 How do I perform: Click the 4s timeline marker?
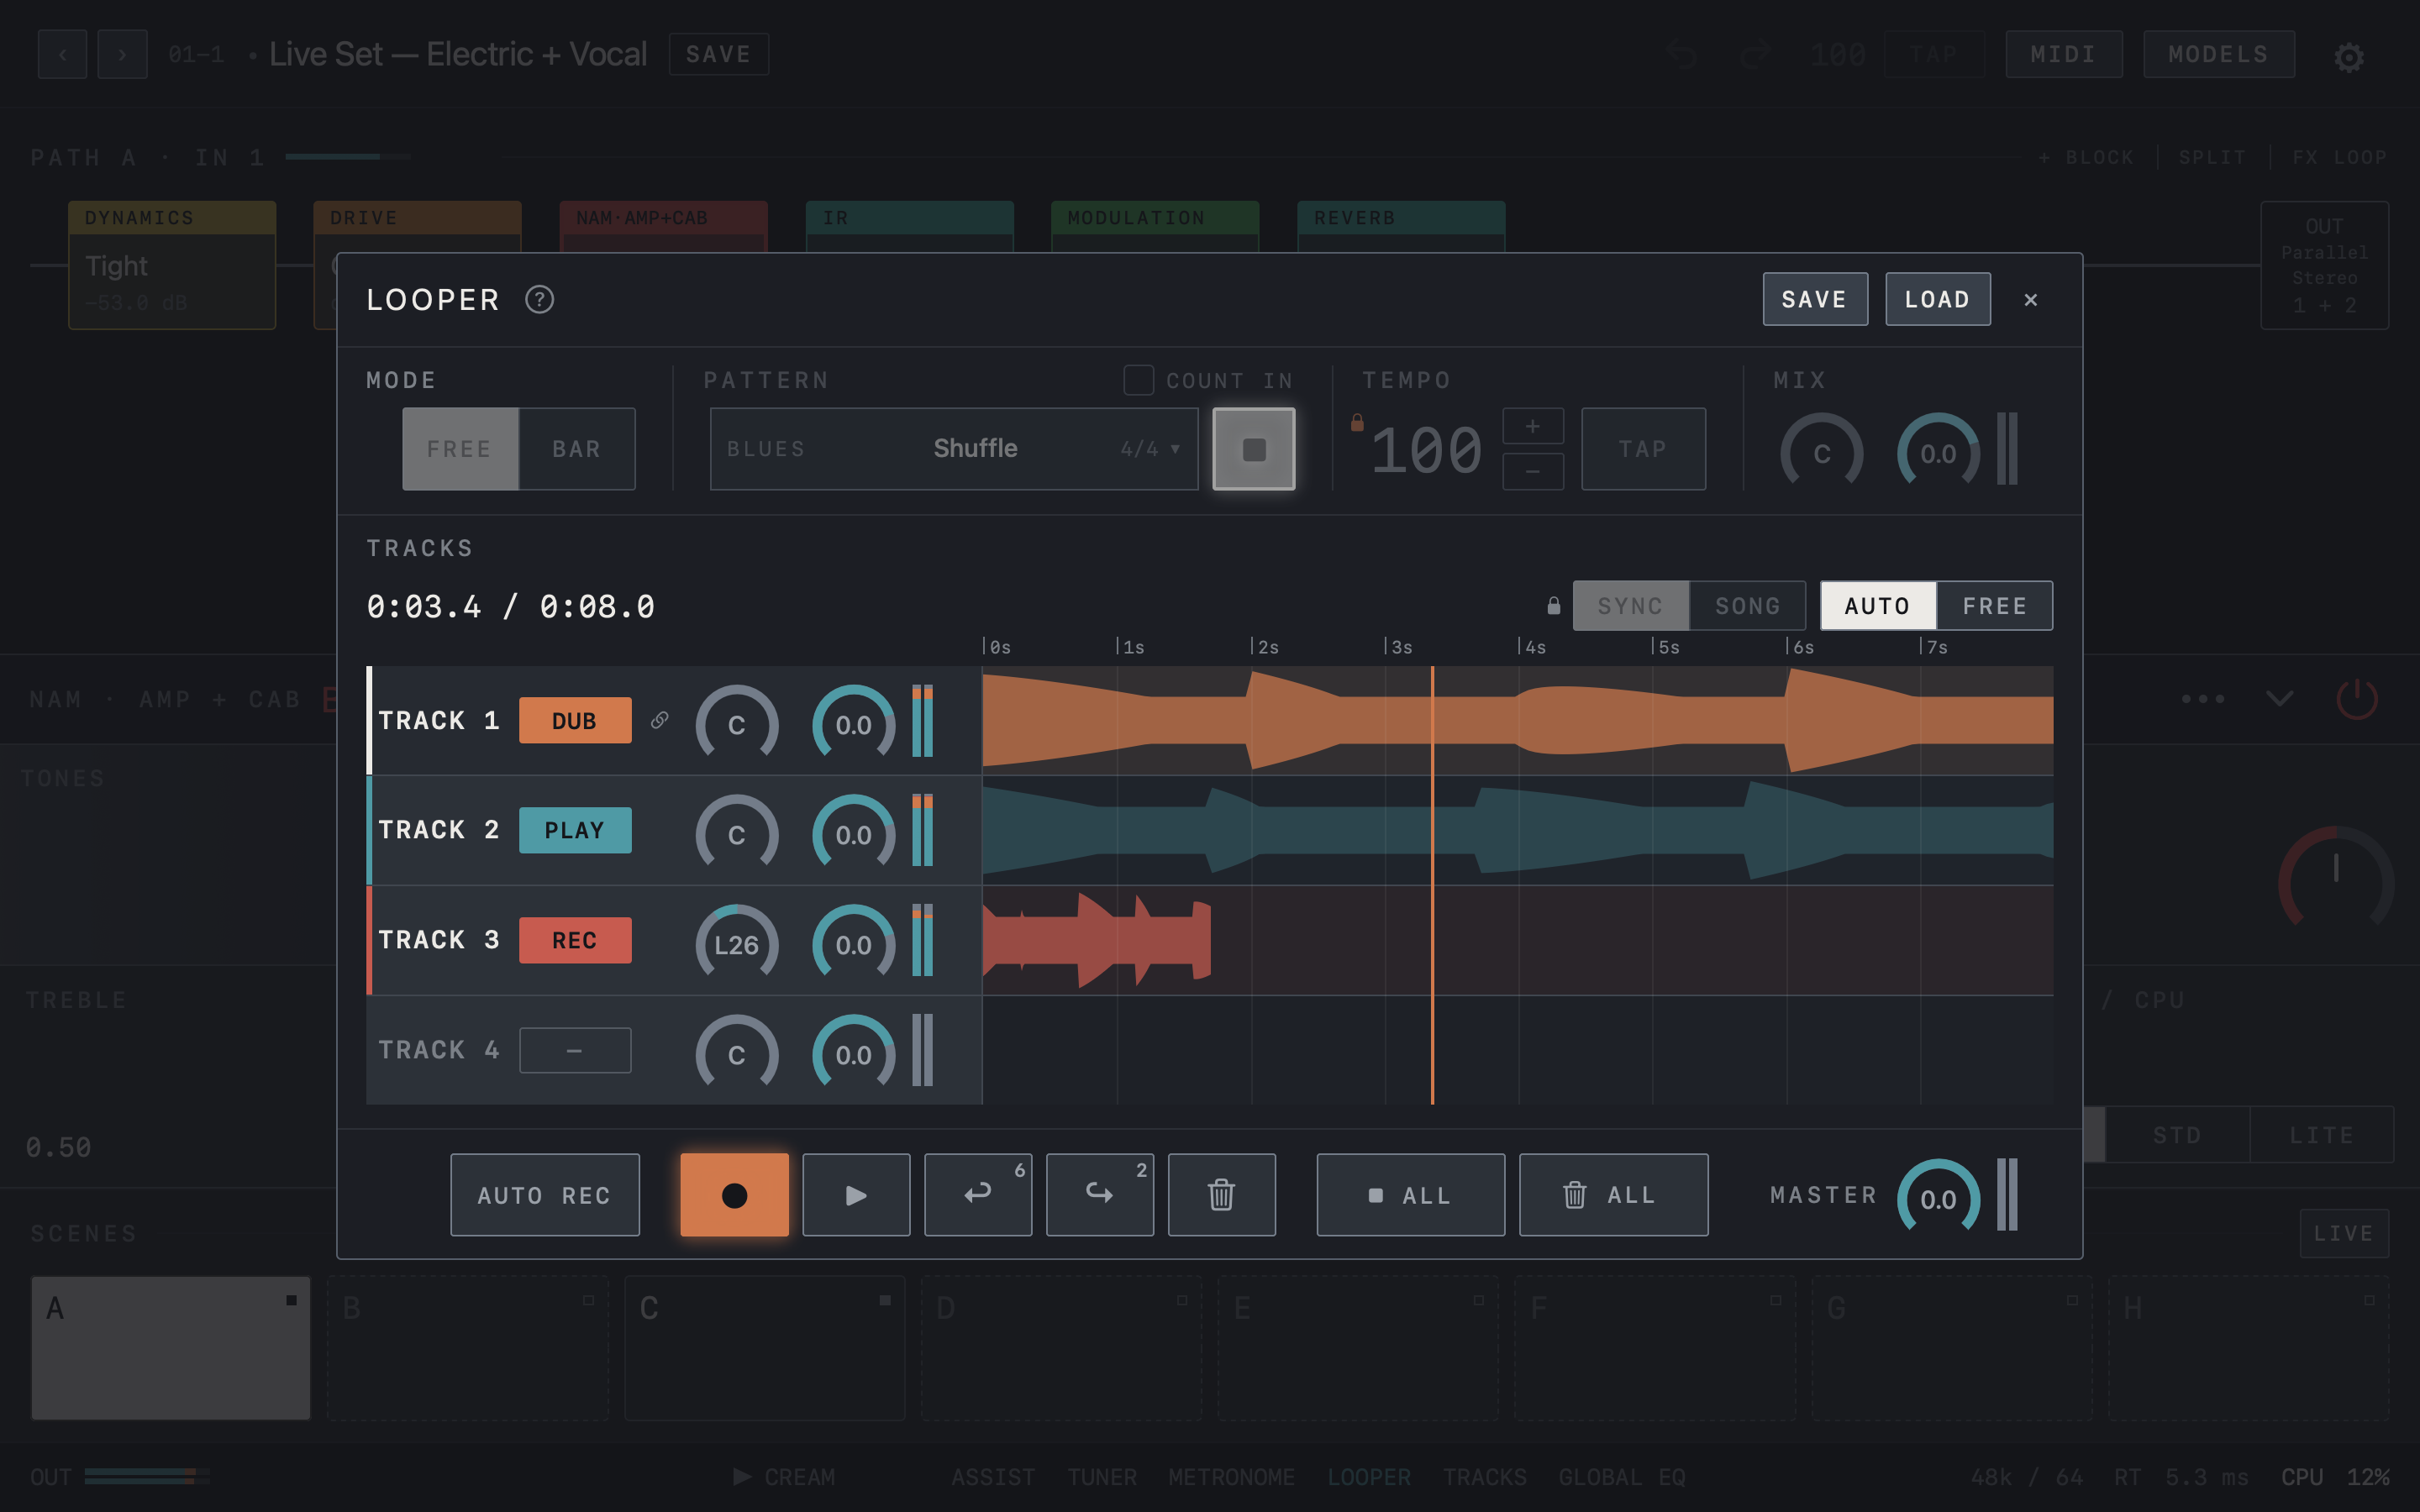click(x=1532, y=647)
